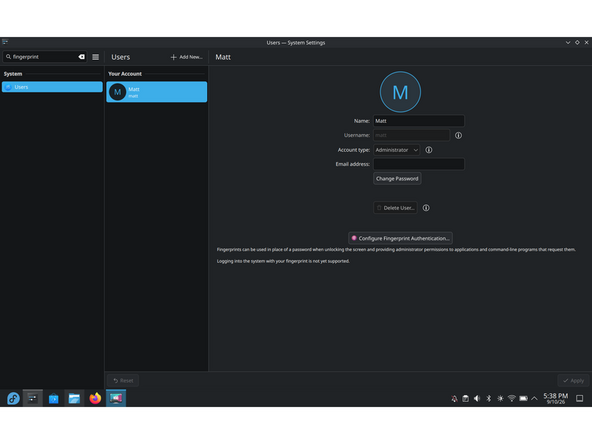Click the info icon next to Account type
This screenshot has height=444, width=592.
tap(429, 150)
